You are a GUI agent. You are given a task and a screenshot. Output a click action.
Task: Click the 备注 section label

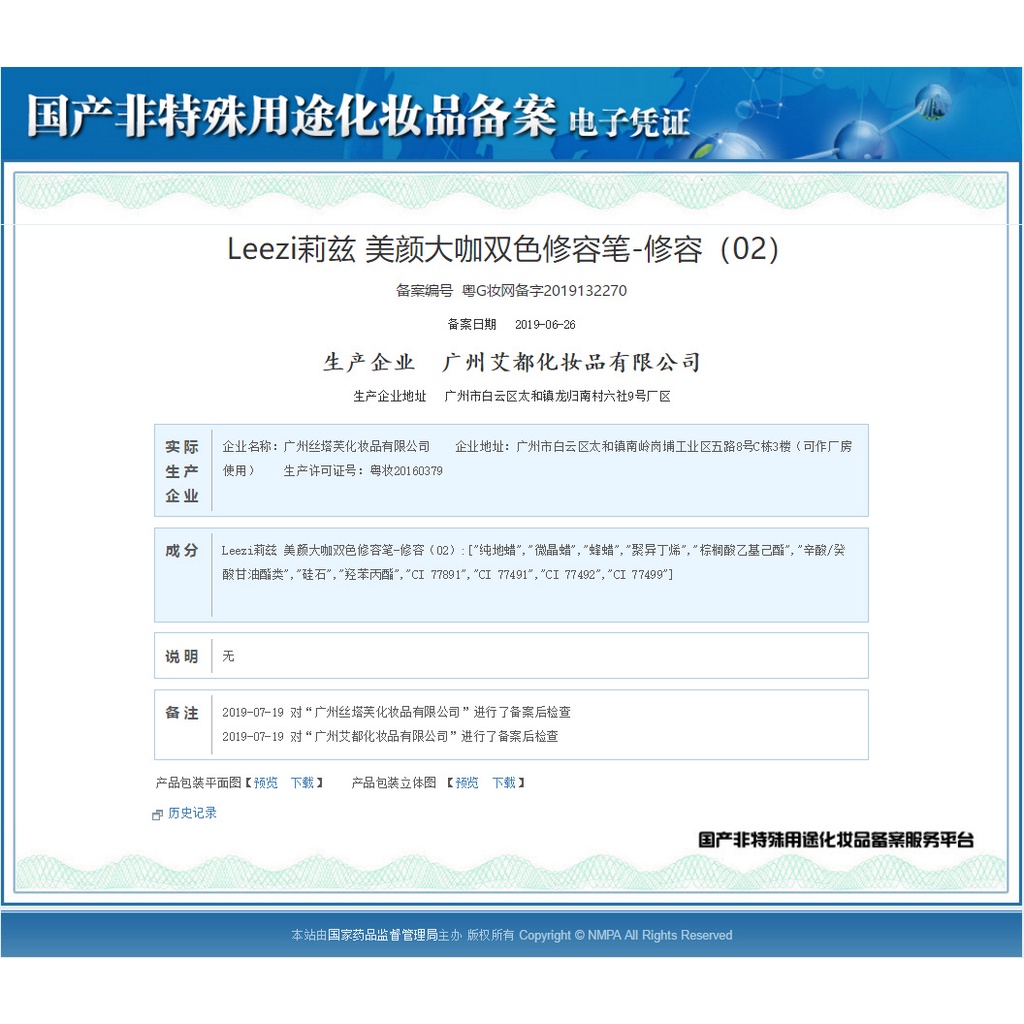click(182, 713)
